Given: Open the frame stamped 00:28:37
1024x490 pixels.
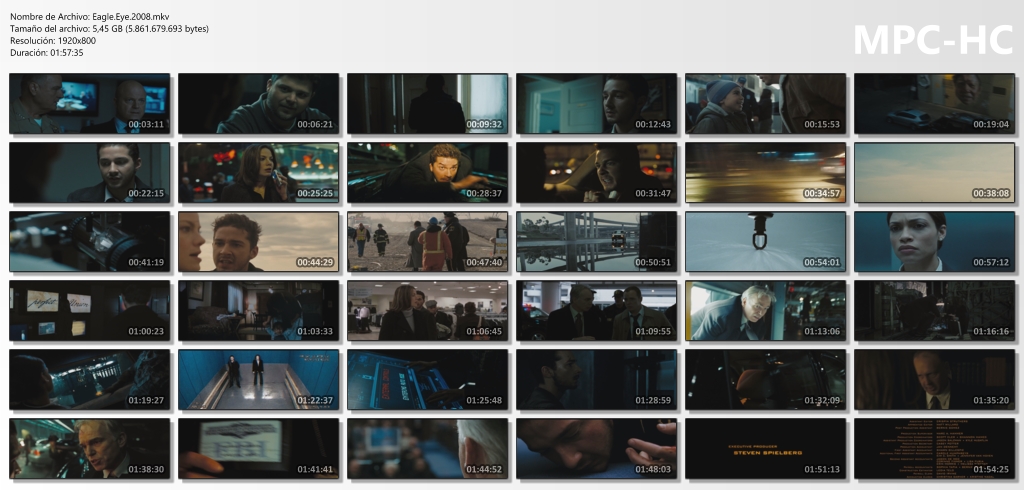Looking at the screenshot, I should click(x=427, y=173).
